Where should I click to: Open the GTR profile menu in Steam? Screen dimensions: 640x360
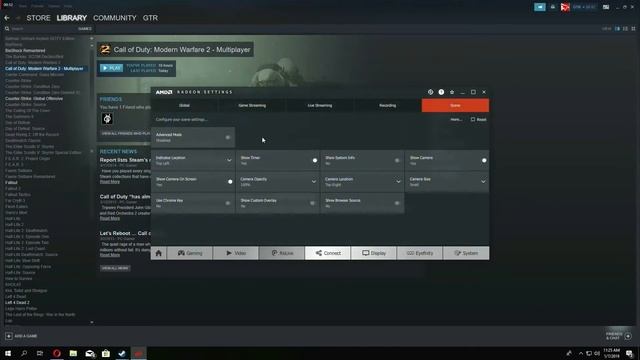(150, 18)
